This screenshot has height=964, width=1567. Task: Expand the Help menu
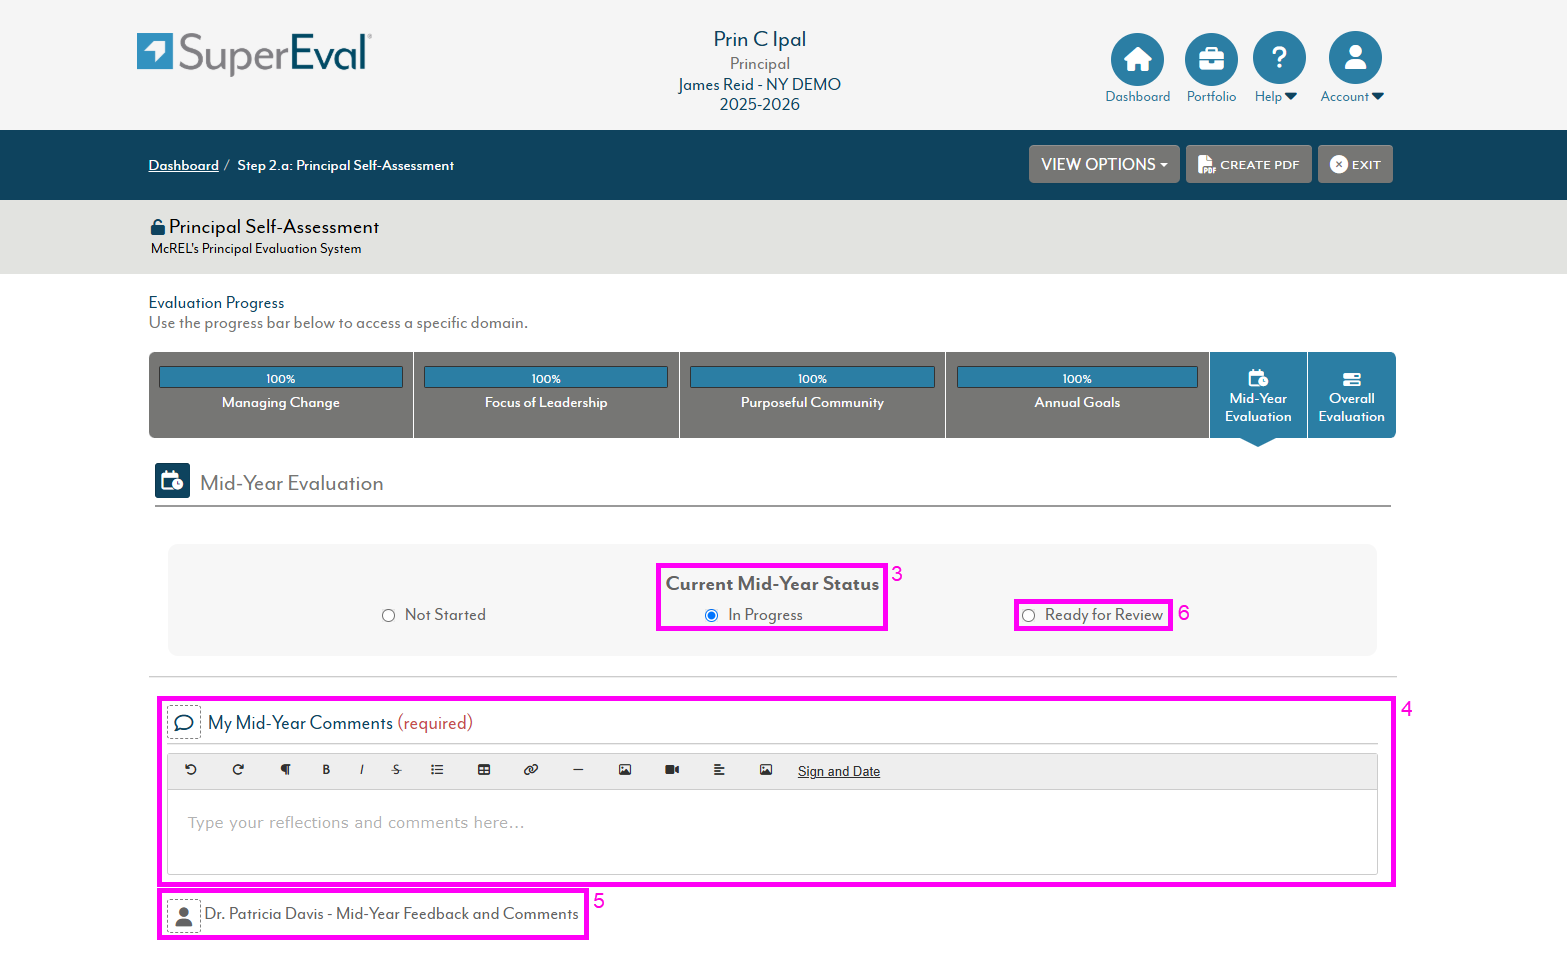1278,59
